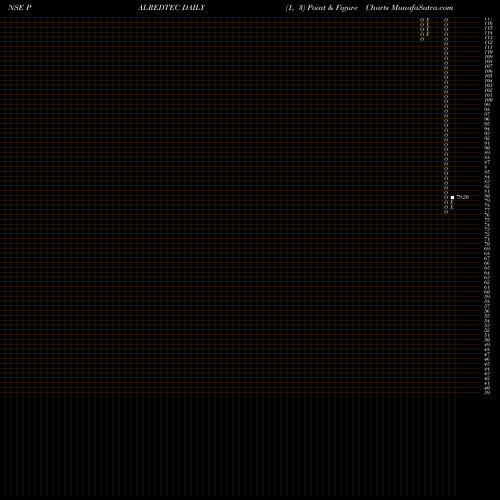The height and width of the screenshot is (500, 500).
Task: Click the 'Charts MunafaSutra.com' text
Action: (x=409, y=8)
